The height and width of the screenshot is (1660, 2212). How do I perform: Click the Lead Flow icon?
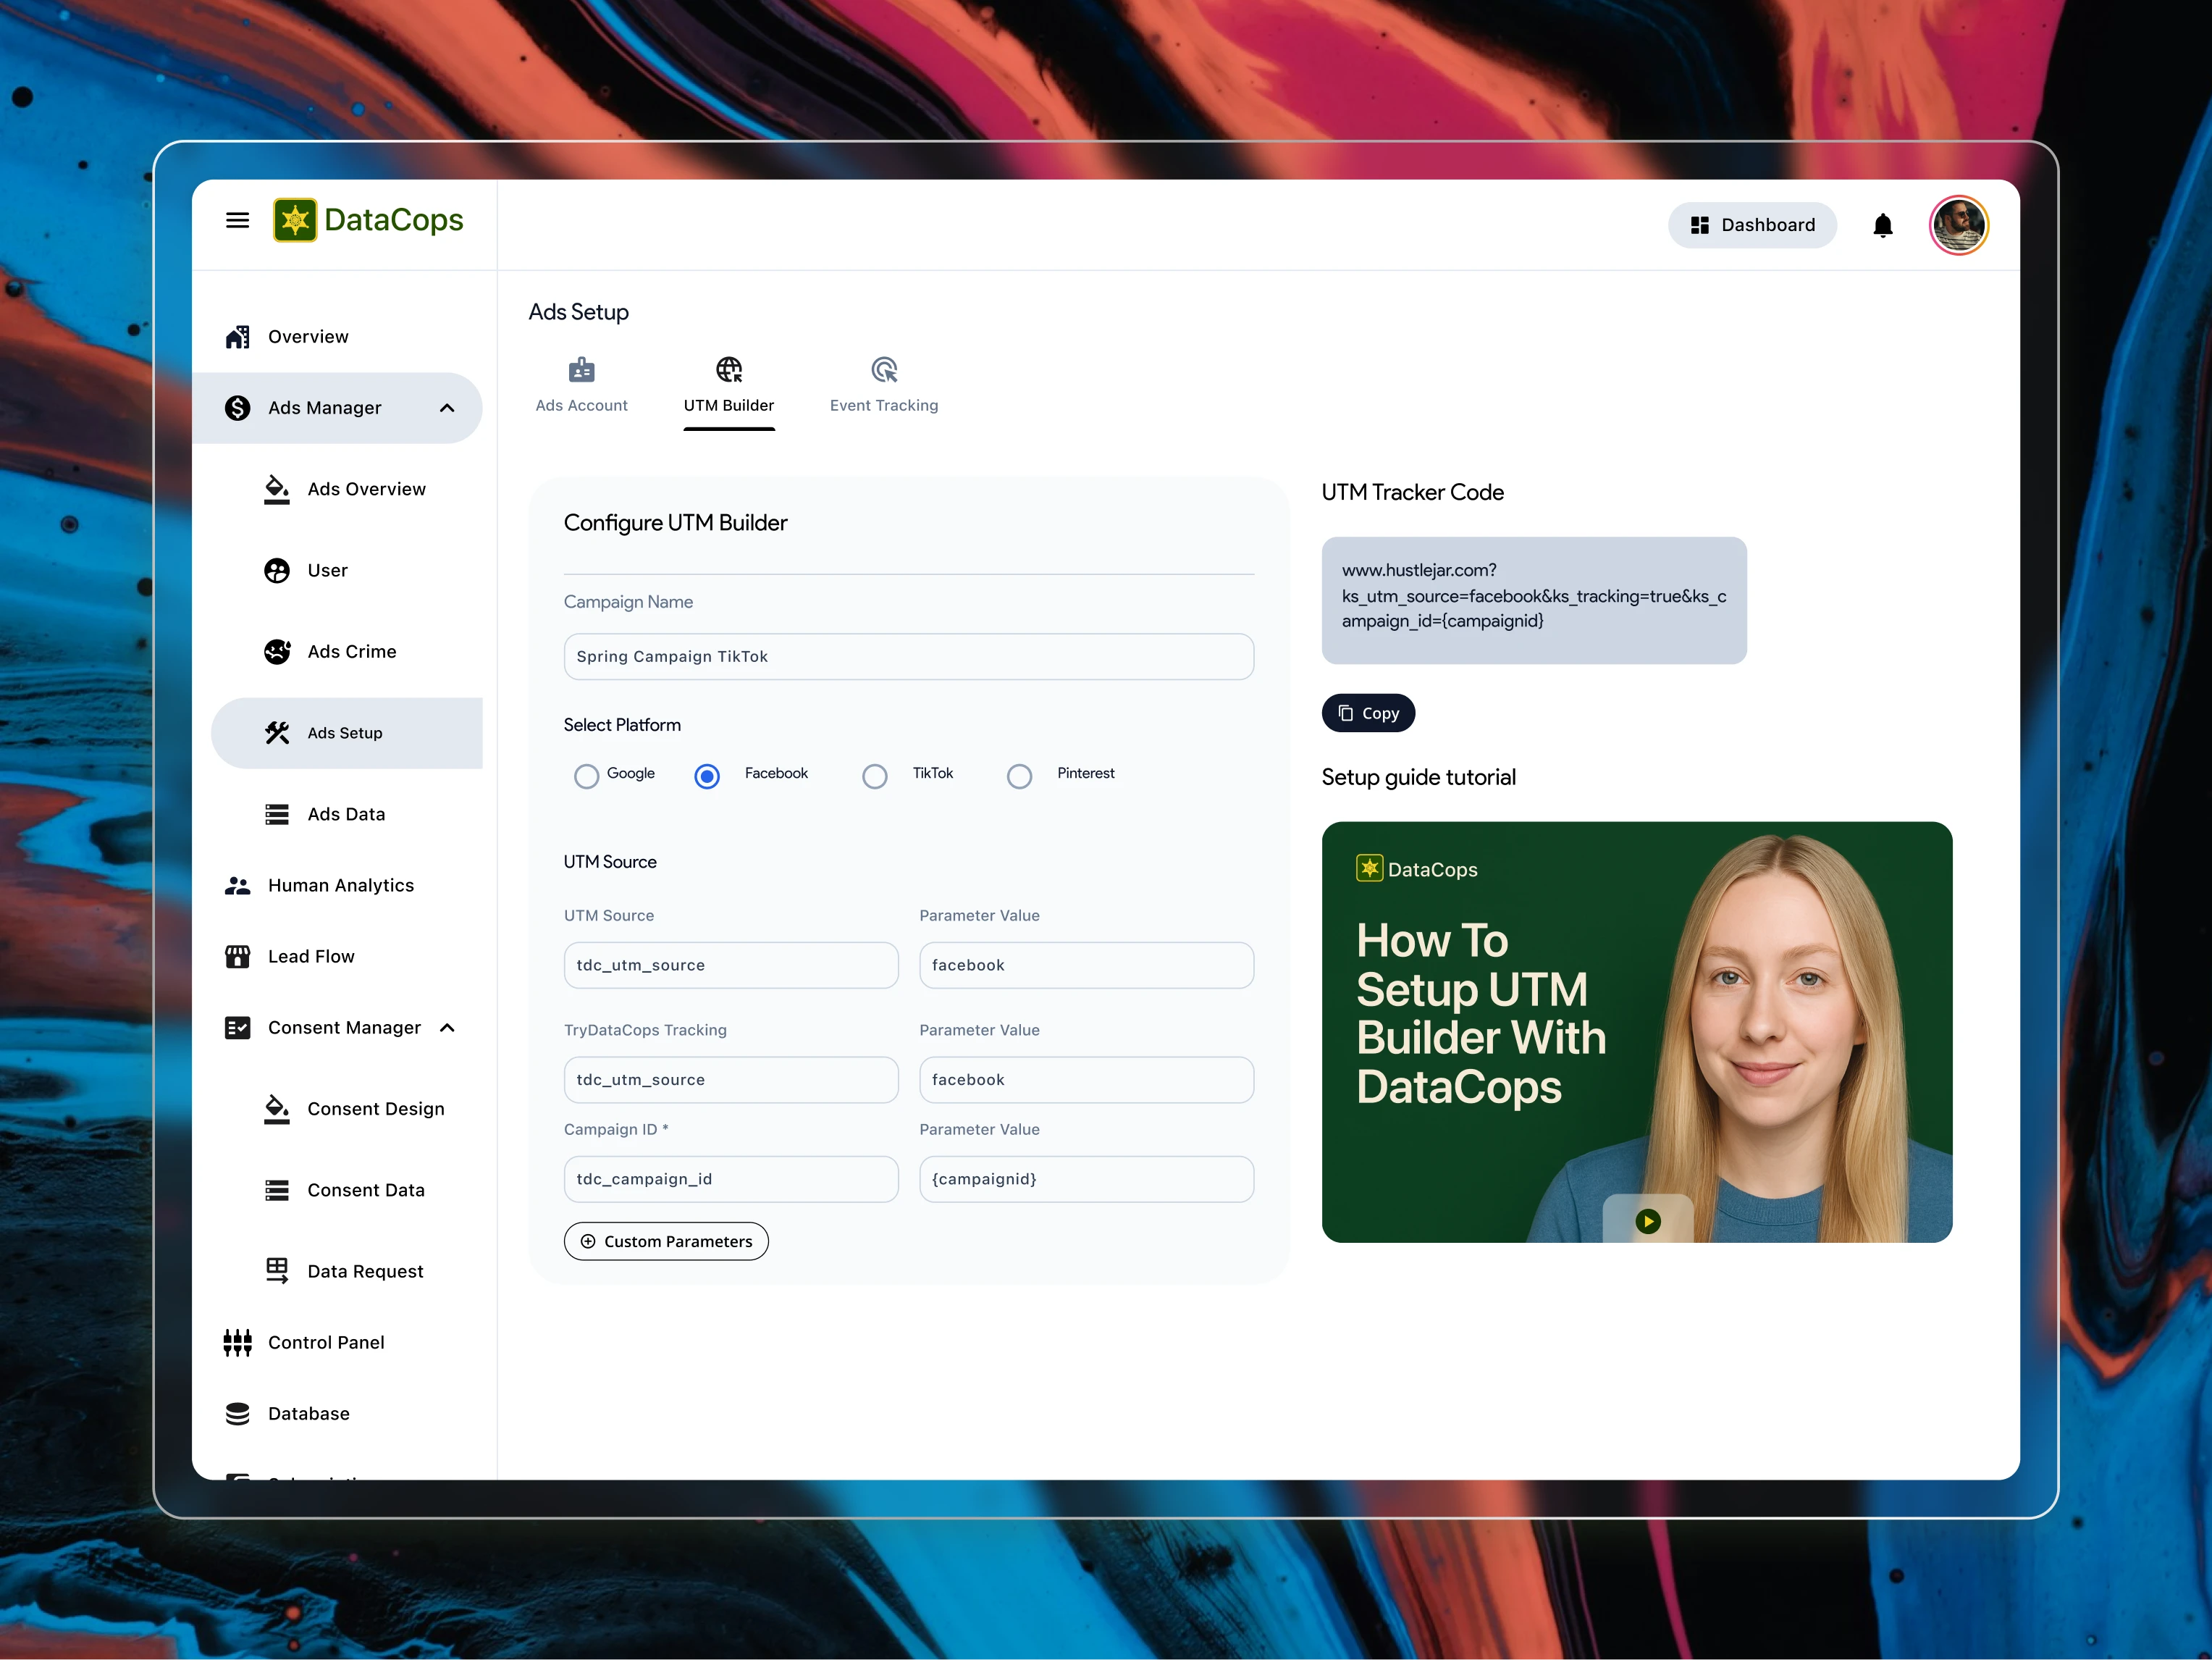[237, 956]
